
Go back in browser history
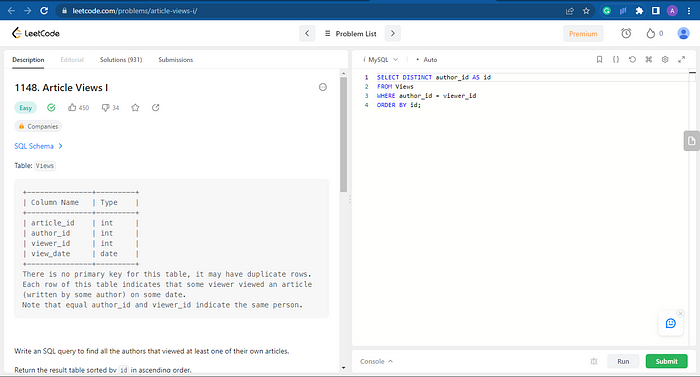click(11, 11)
